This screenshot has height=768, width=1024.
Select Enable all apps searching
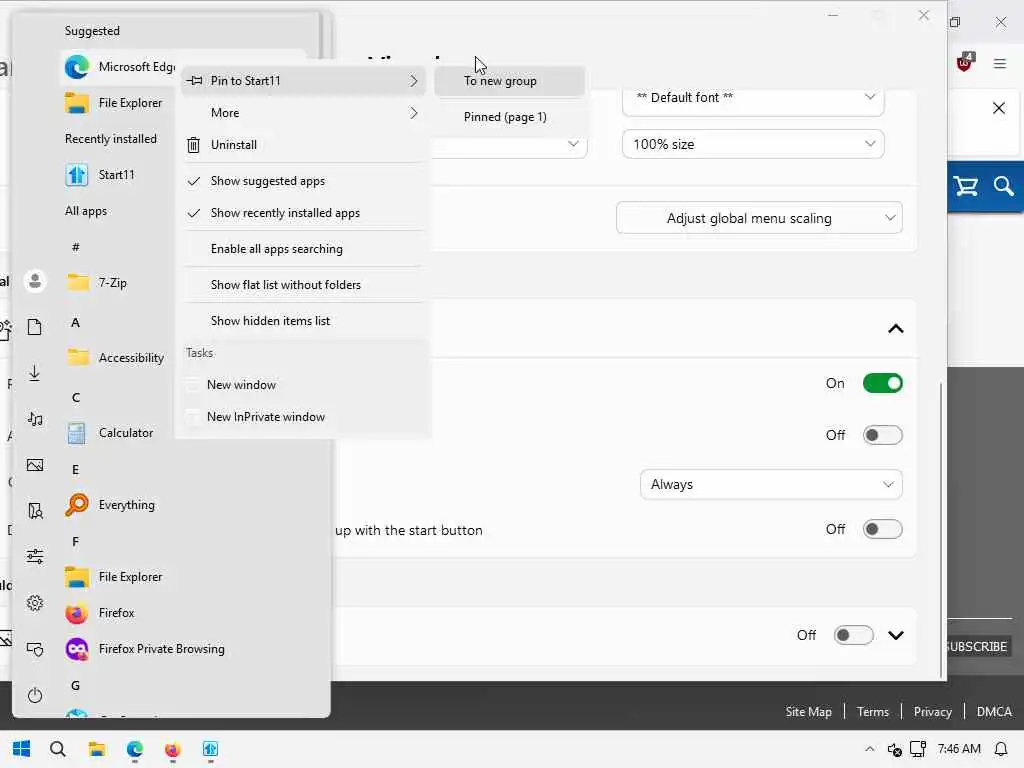point(304,249)
